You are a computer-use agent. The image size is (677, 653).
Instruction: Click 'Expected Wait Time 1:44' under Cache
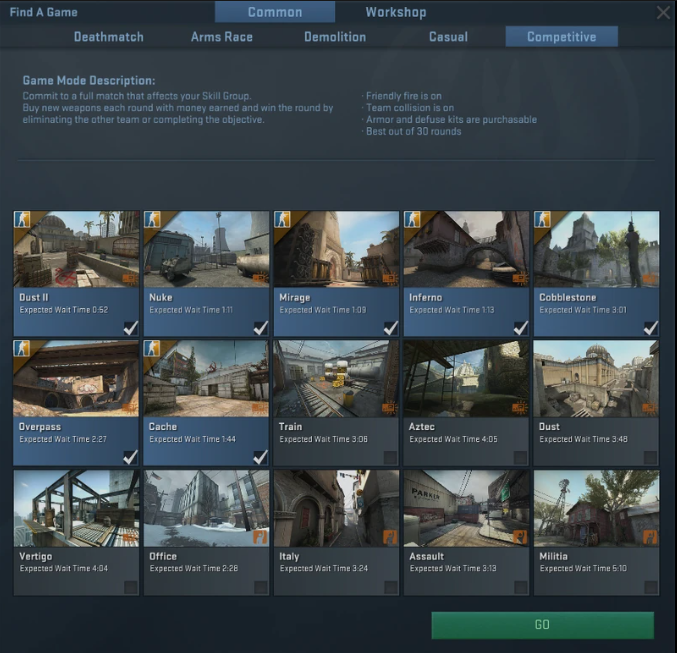pyautogui.click(x=193, y=439)
